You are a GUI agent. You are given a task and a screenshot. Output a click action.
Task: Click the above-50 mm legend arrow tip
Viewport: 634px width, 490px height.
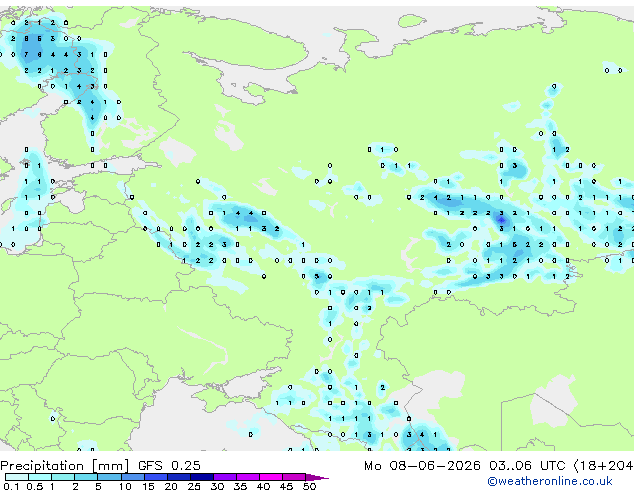[x=317, y=478]
